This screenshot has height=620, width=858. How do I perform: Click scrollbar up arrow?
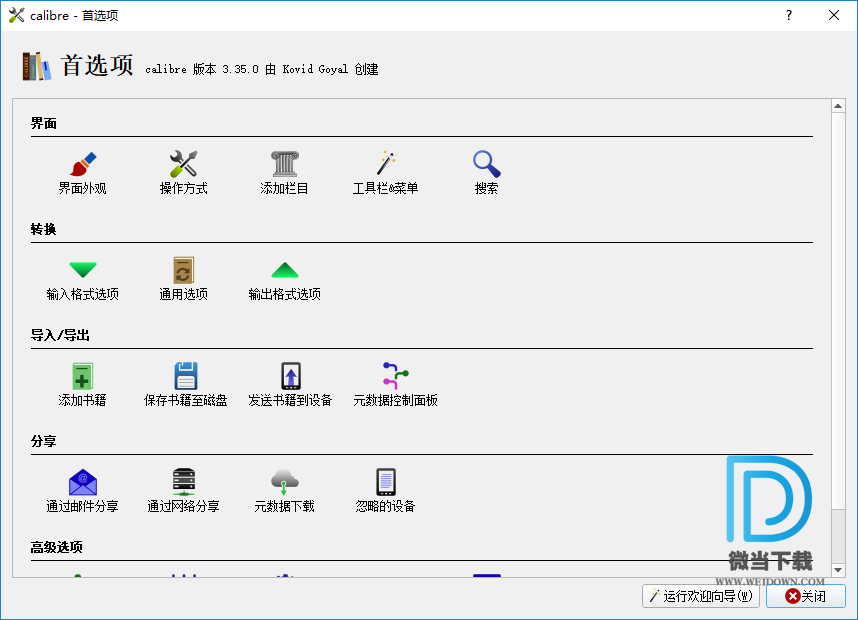[838, 106]
